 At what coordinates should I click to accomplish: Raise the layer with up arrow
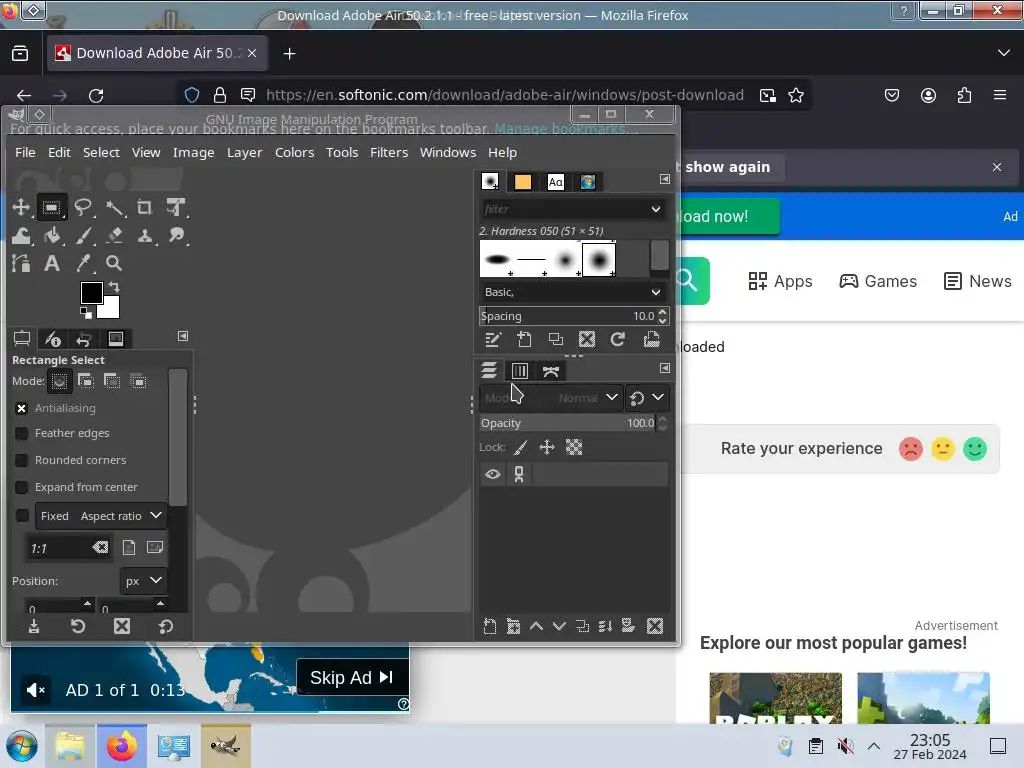point(536,627)
